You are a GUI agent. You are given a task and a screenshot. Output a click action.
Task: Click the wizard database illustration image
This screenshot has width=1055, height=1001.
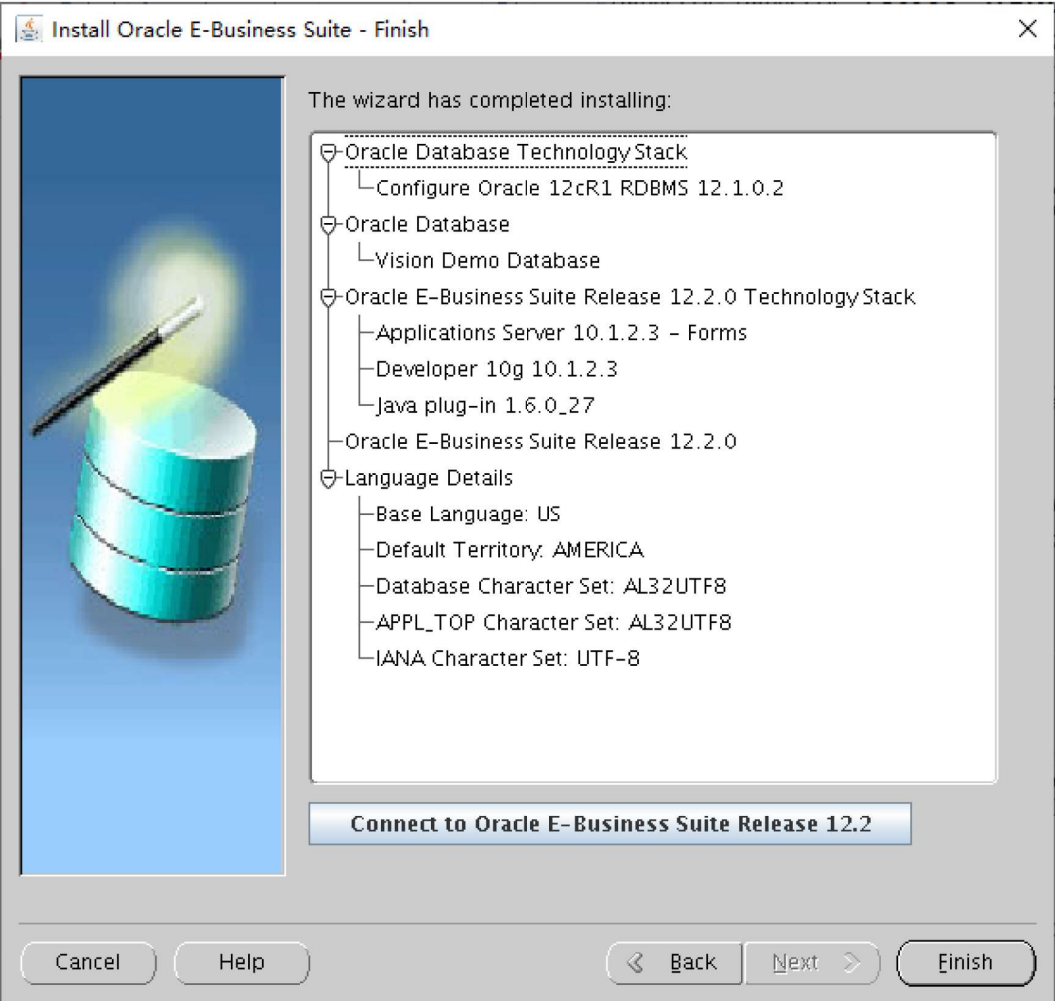point(153,476)
